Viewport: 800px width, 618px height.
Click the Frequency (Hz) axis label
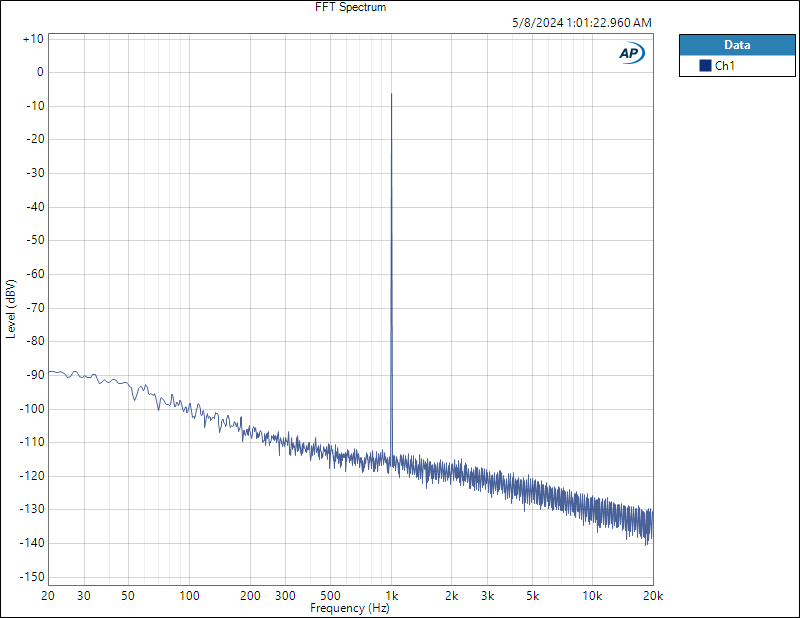coord(349,608)
